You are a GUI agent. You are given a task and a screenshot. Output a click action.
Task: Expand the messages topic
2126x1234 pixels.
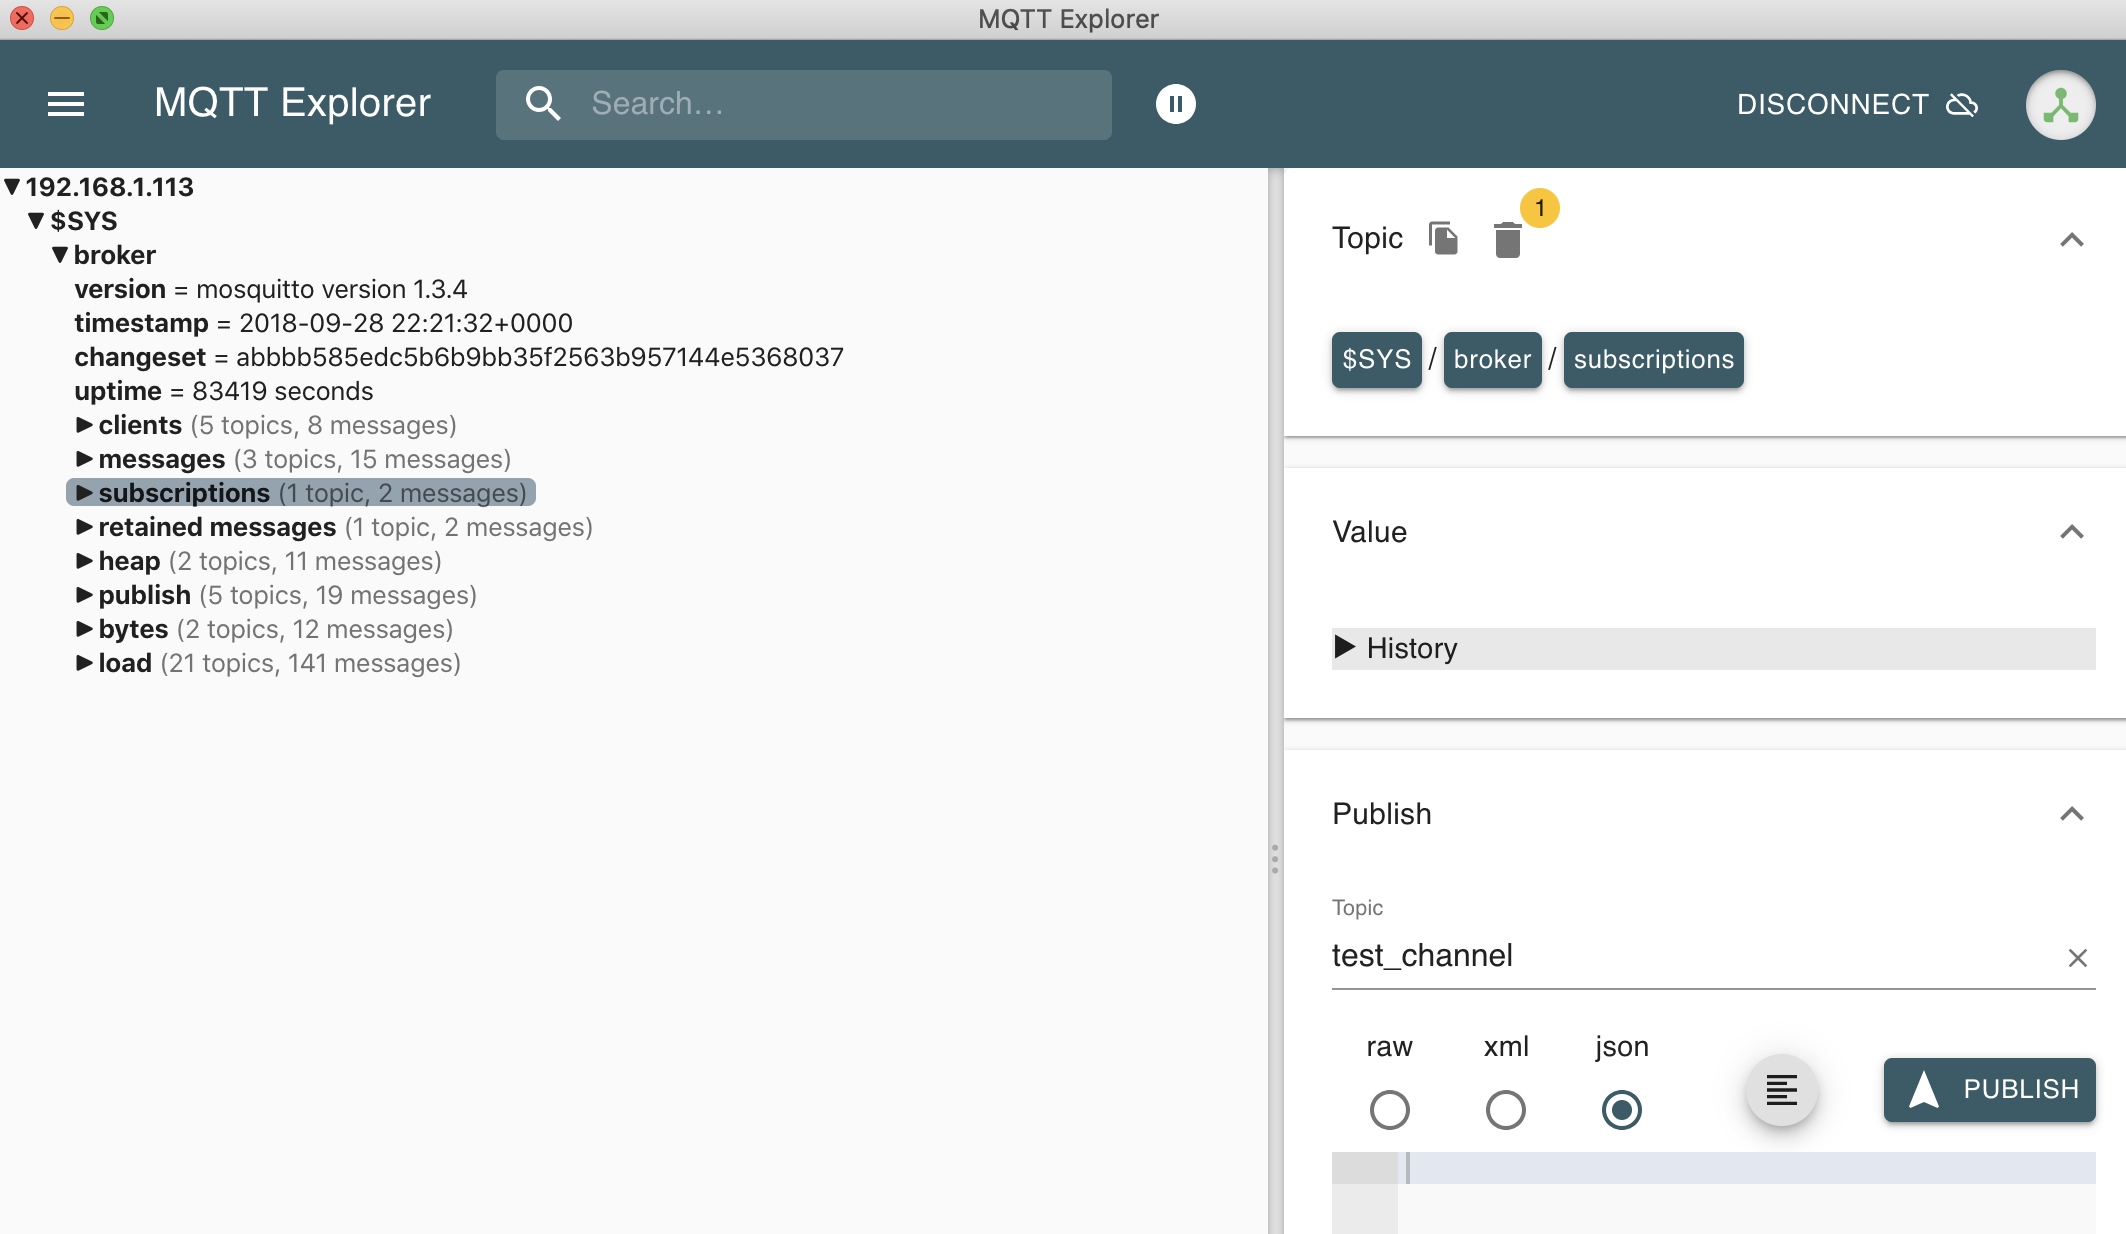click(84, 459)
